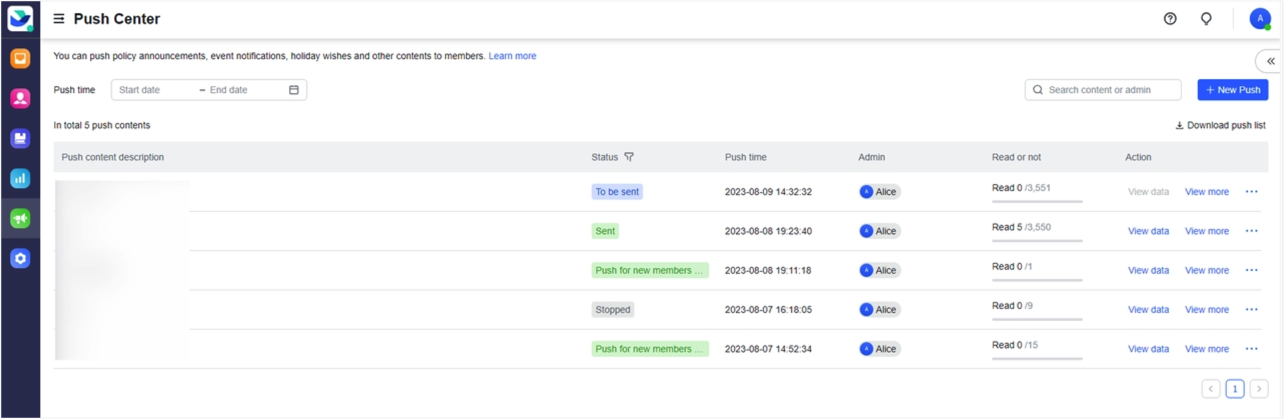Toggle the hamburger menu beside Push Center
This screenshot has height=419, width=1284.
click(59, 19)
